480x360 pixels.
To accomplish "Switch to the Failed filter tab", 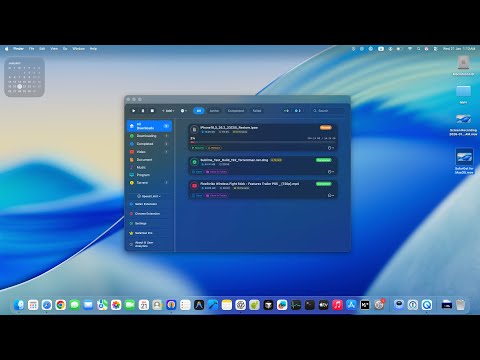I will pyautogui.click(x=257, y=111).
